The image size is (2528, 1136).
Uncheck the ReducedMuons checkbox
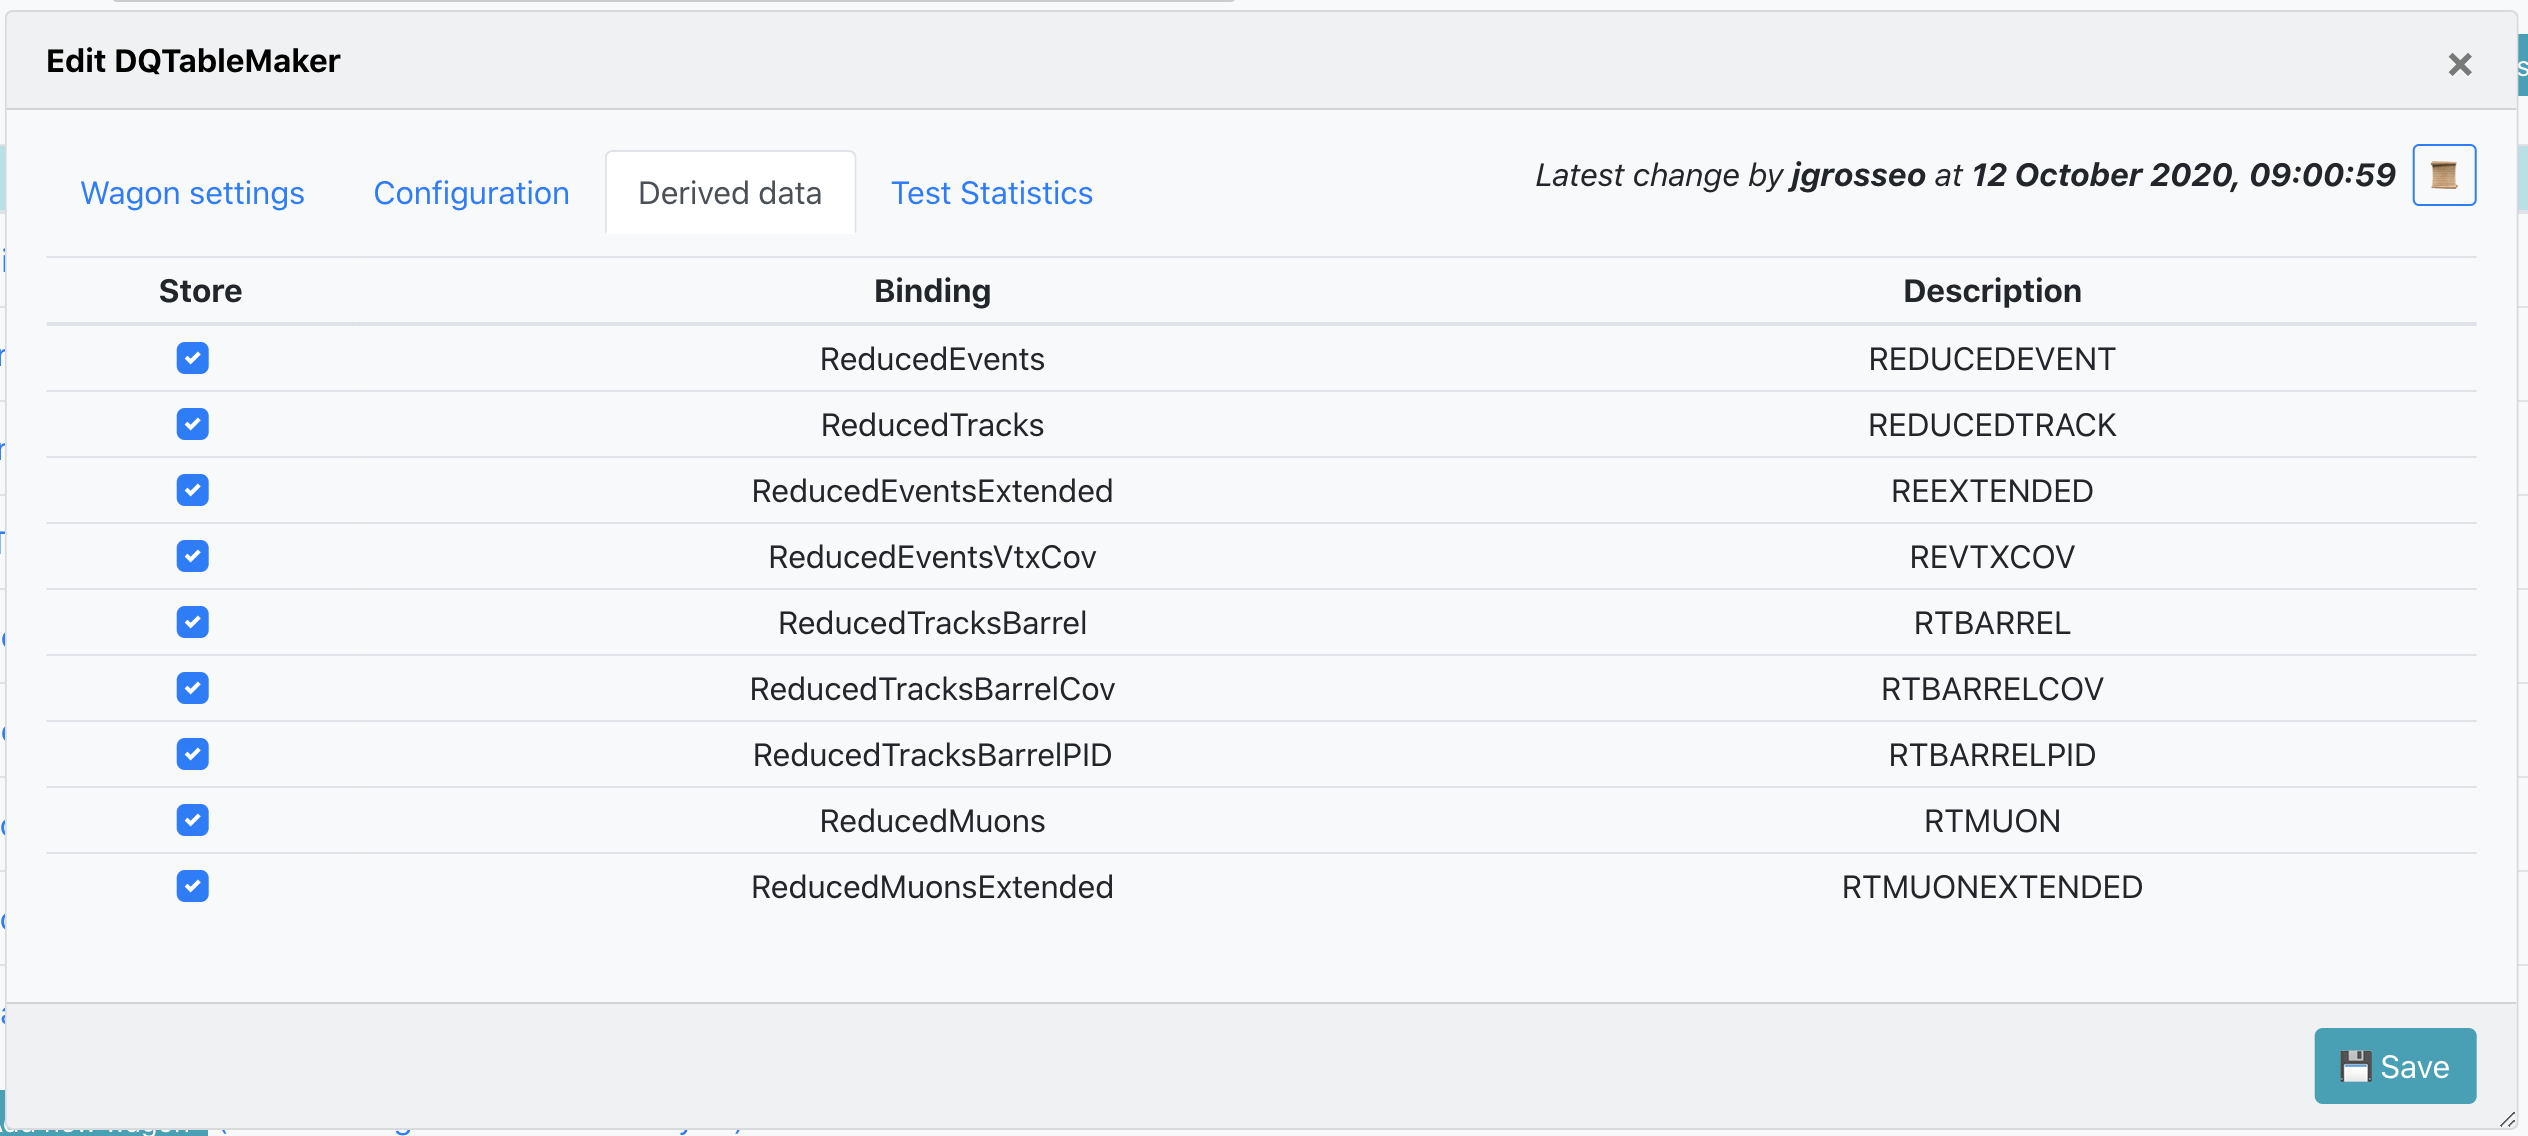(x=192, y=820)
